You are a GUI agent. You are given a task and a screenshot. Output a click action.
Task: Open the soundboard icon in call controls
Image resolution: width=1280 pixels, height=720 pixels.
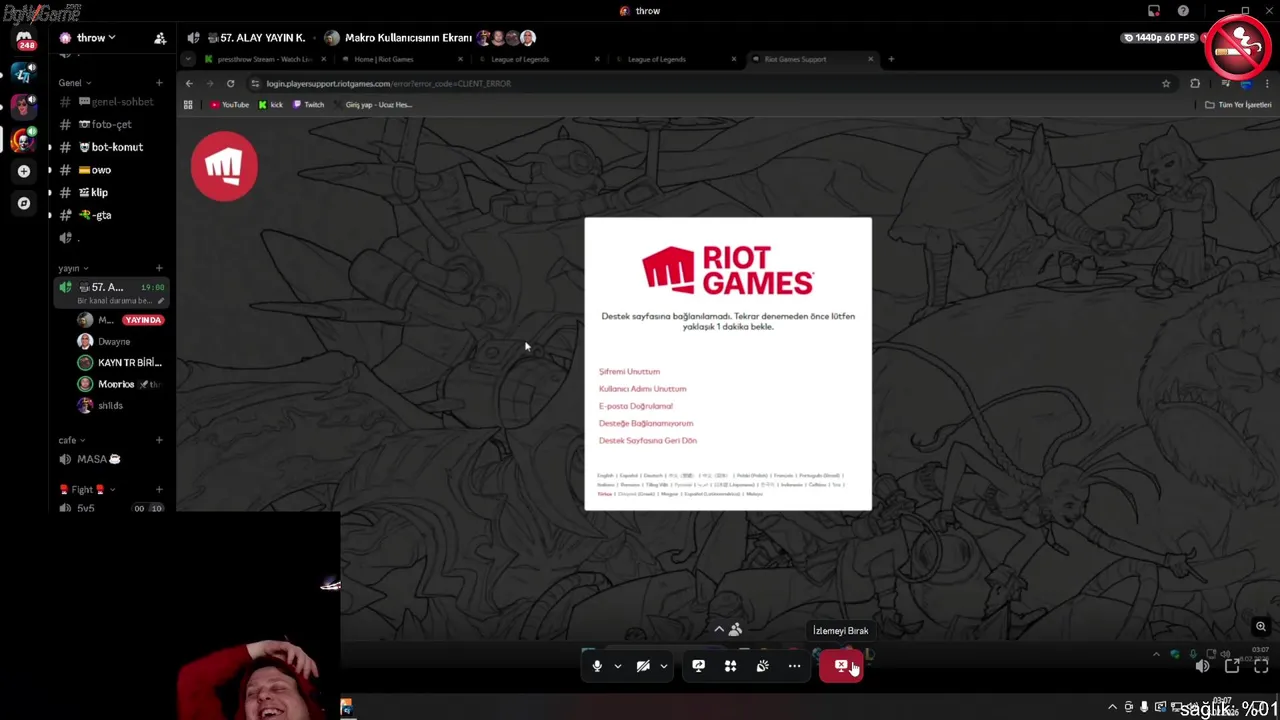click(762, 666)
